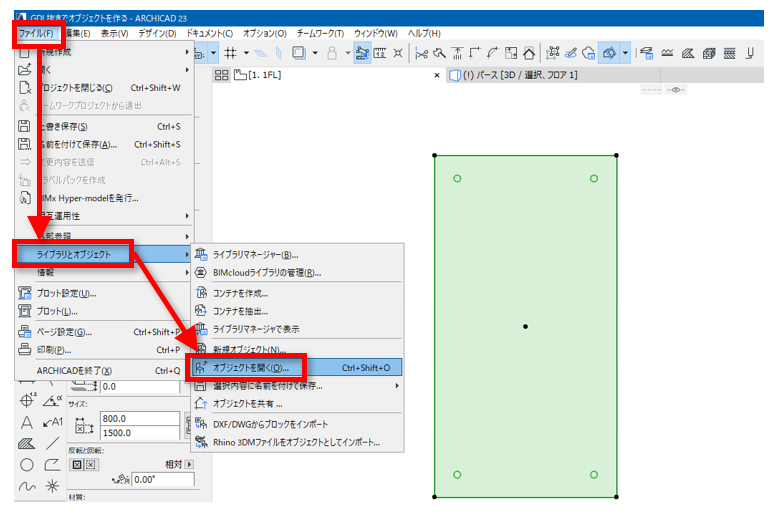Click the tab overview grid icon

click(x=222, y=75)
